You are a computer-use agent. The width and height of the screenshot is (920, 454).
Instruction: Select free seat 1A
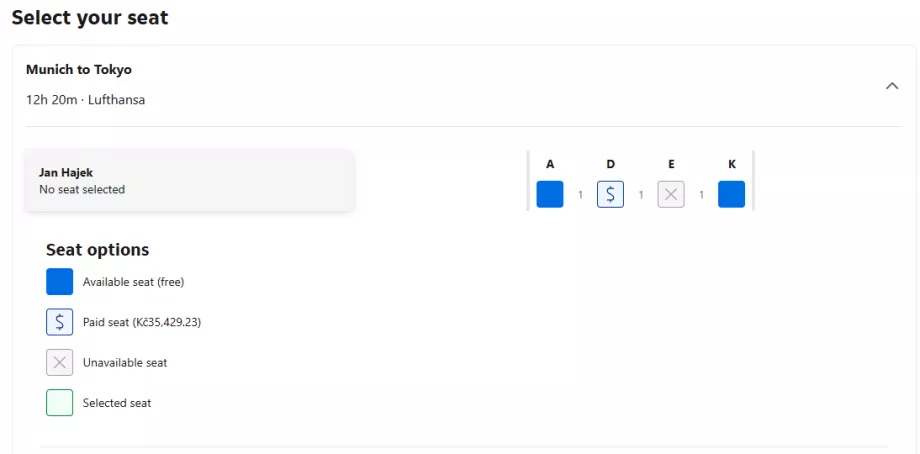550,194
